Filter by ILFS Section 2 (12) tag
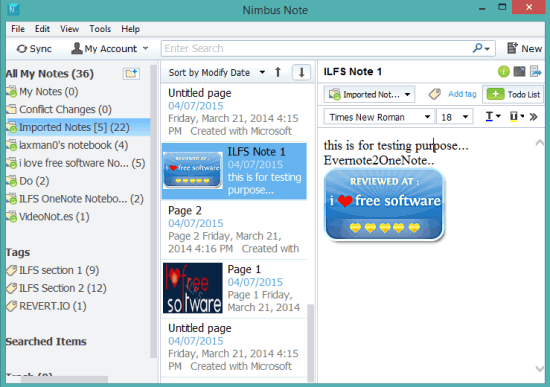This screenshot has height=387, width=550. click(56, 288)
